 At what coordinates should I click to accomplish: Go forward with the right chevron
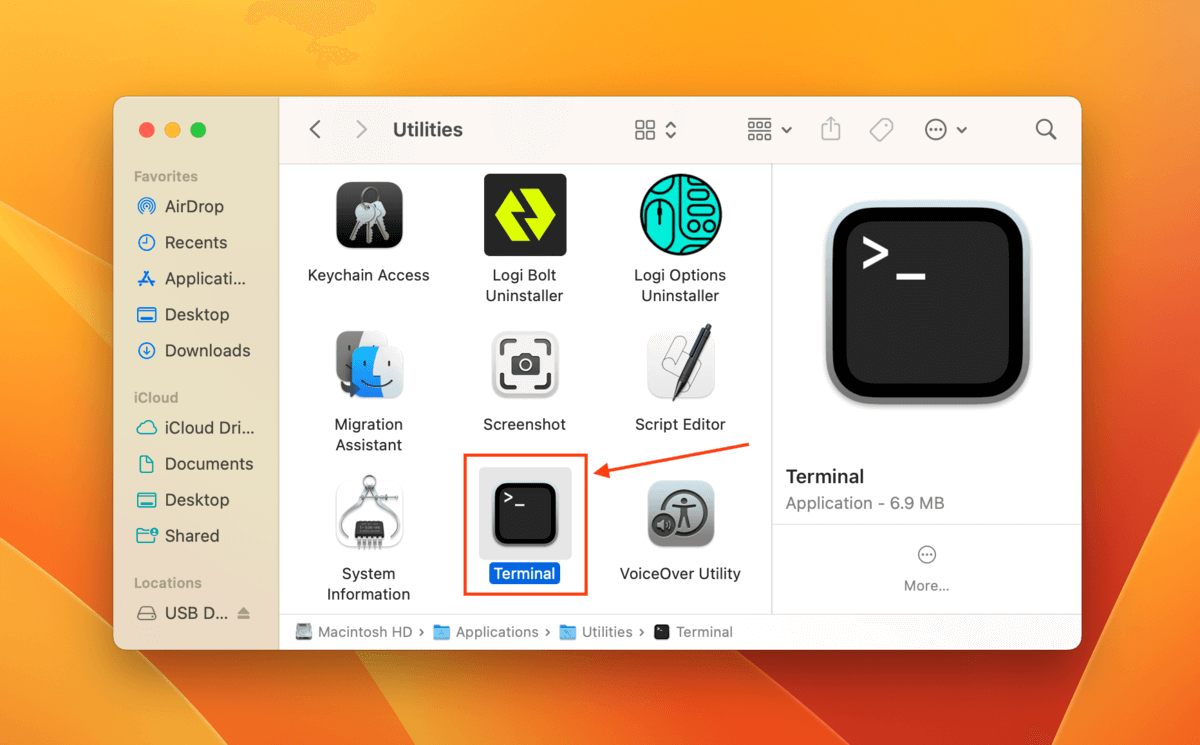click(x=361, y=130)
